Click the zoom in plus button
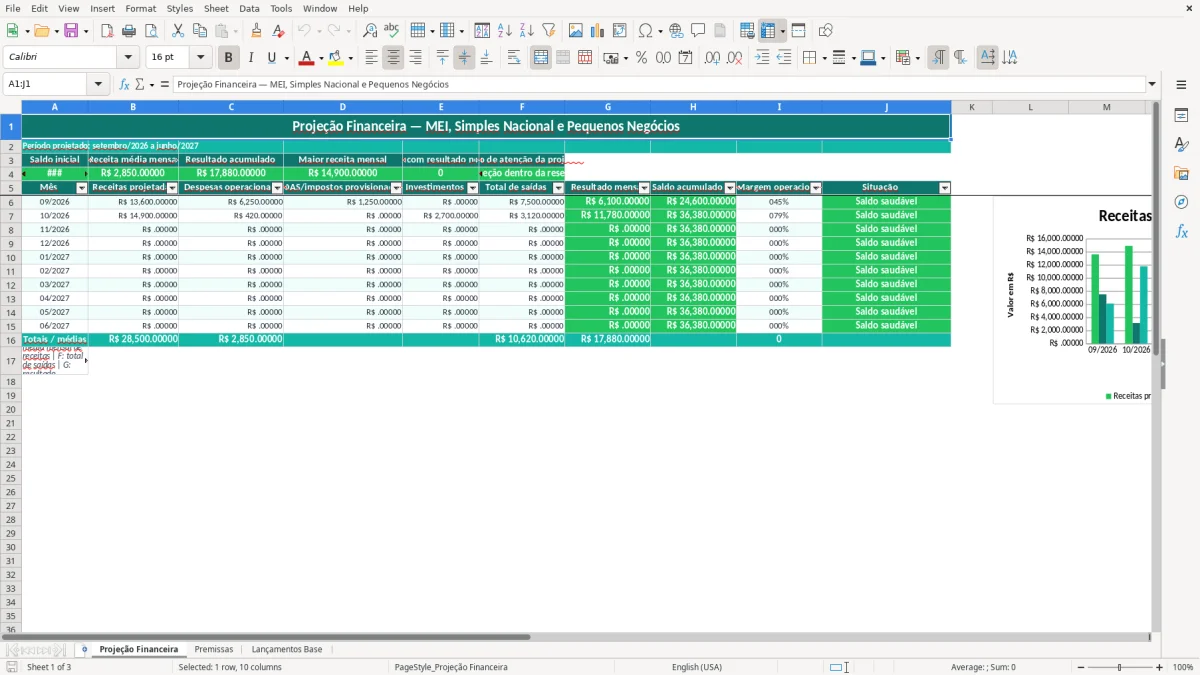 tap(1160, 667)
